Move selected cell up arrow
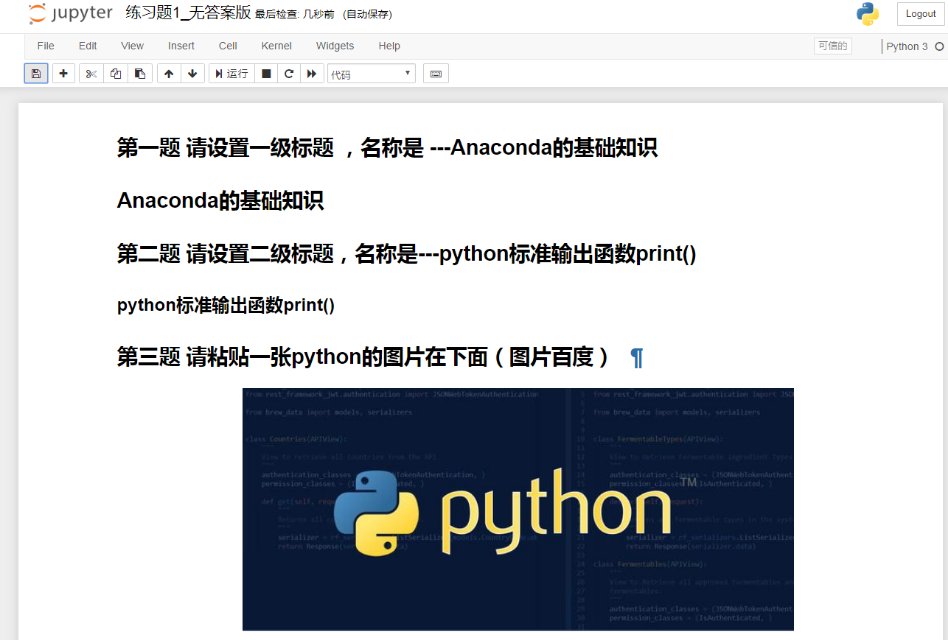Screen dimensions: 948x640 (169, 74)
